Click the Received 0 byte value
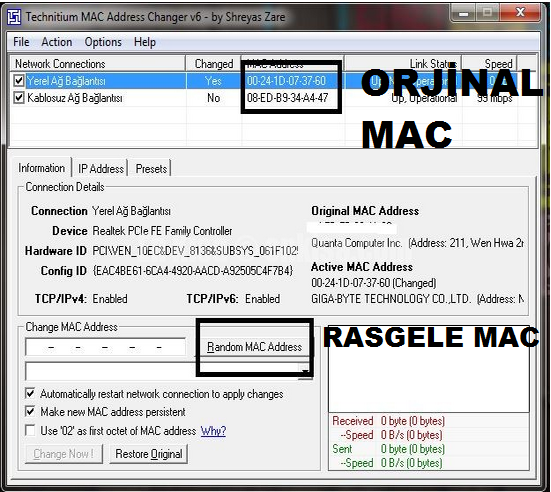 (x=413, y=421)
